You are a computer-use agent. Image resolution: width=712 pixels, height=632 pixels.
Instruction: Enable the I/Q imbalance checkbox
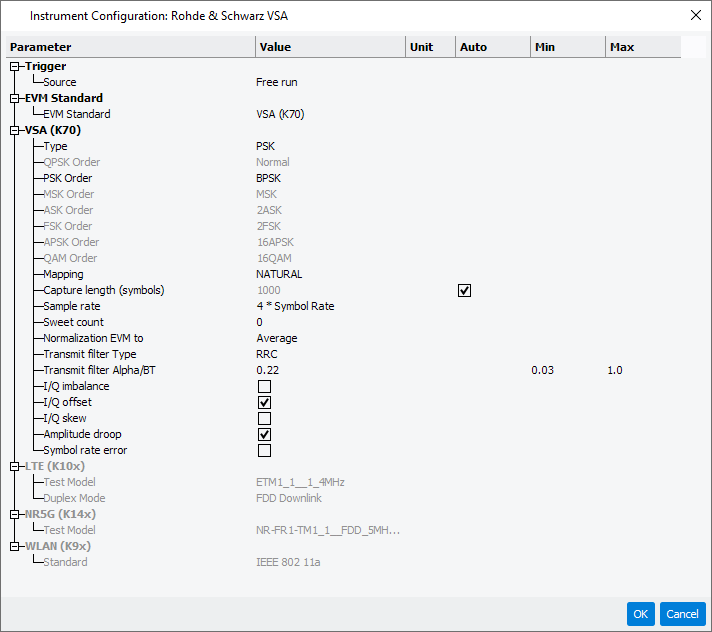[264, 386]
